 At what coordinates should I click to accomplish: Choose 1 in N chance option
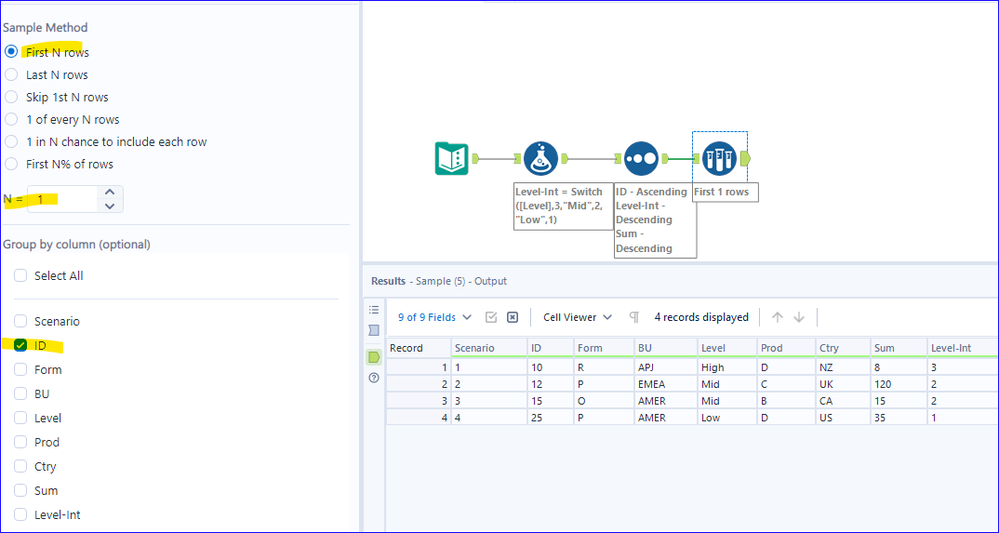point(11,141)
